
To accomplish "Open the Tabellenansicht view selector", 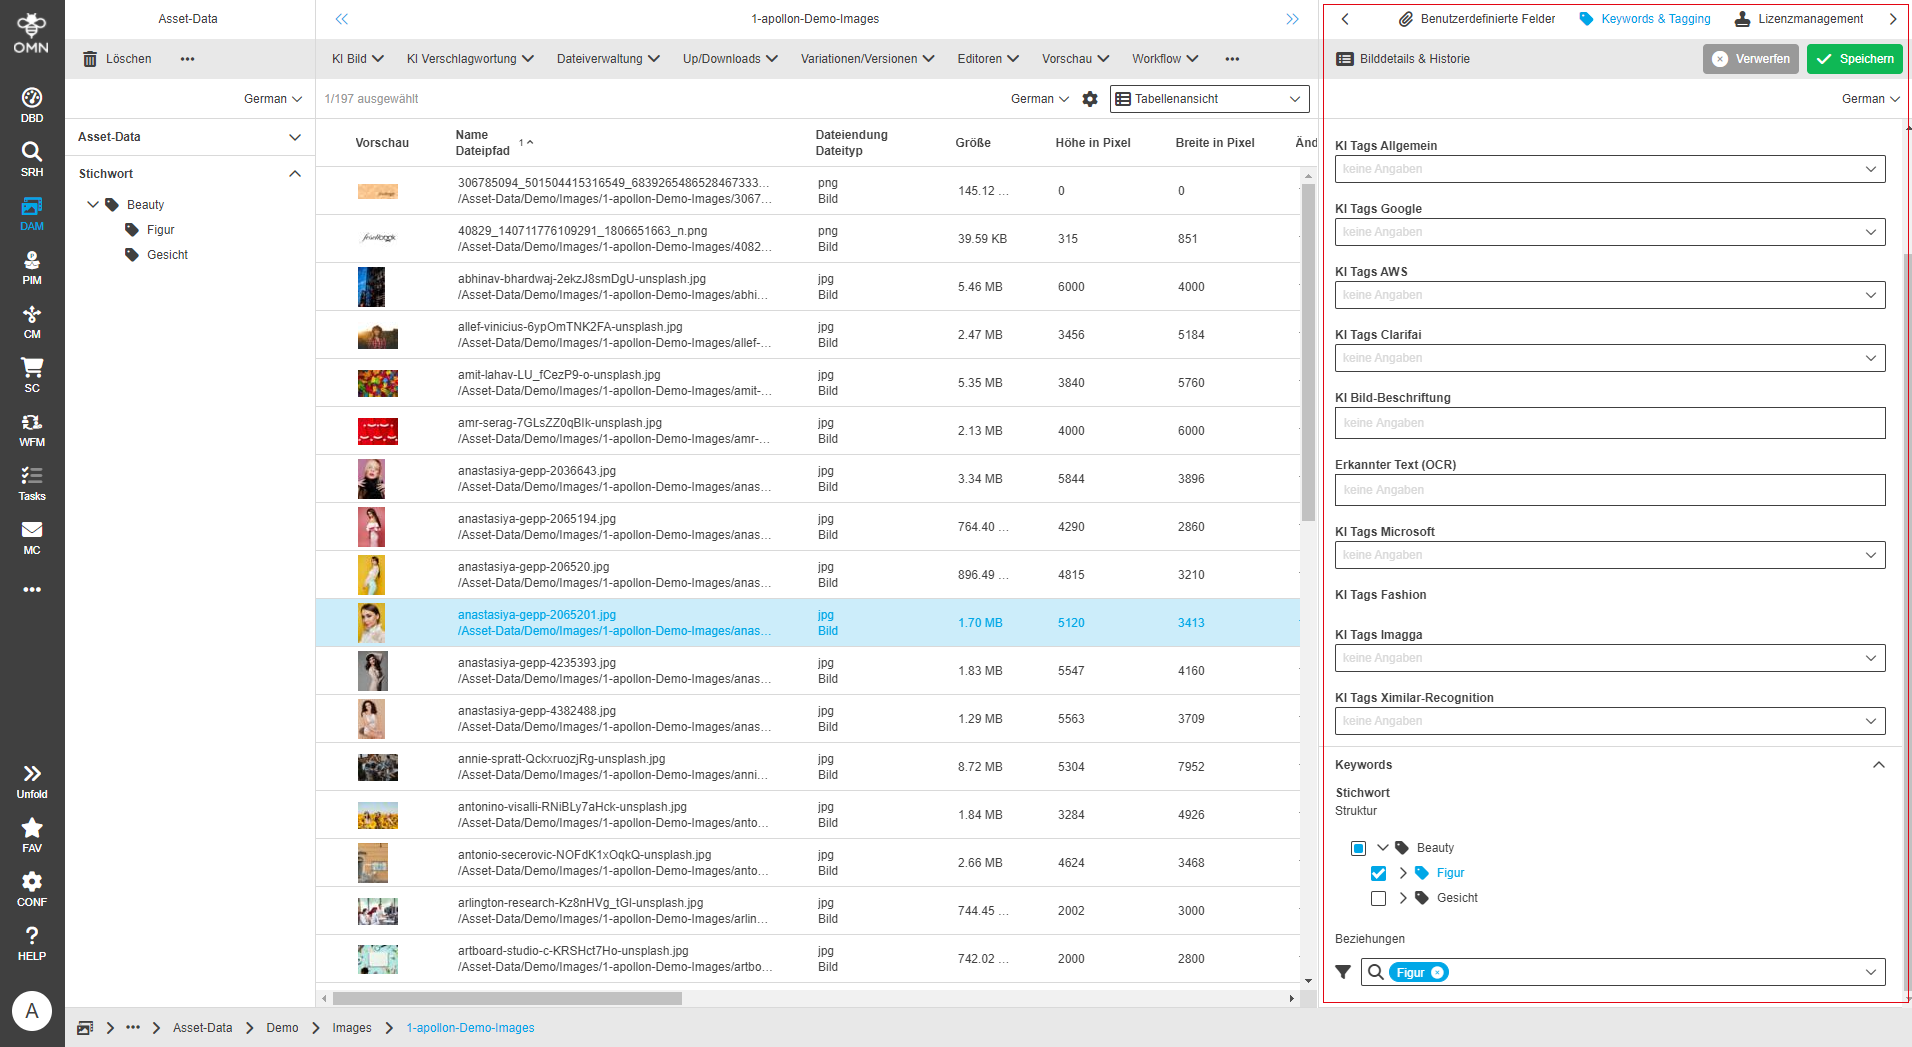I will point(1209,98).
